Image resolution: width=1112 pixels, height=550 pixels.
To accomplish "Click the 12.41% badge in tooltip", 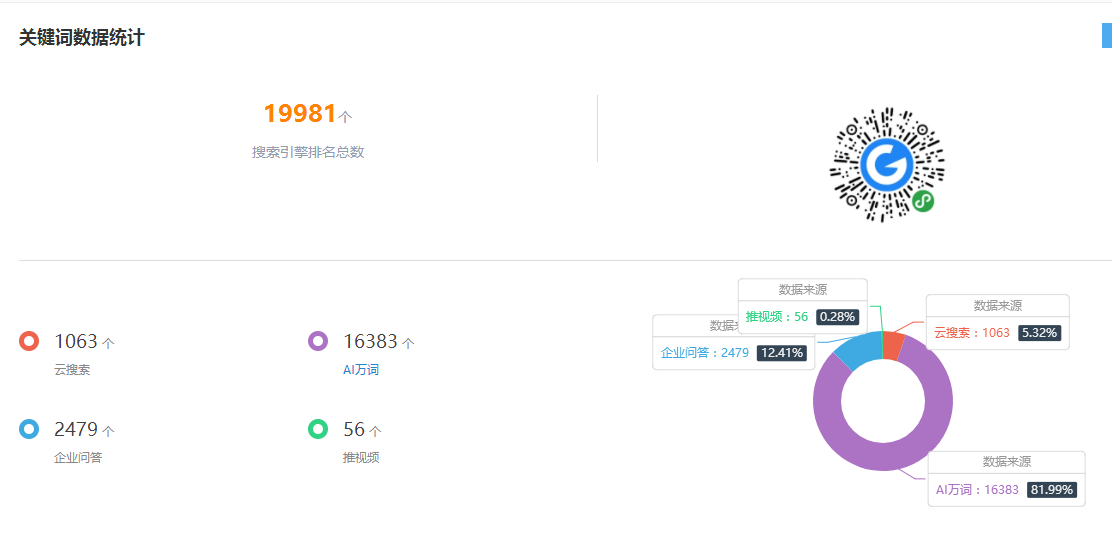I will pos(782,352).
